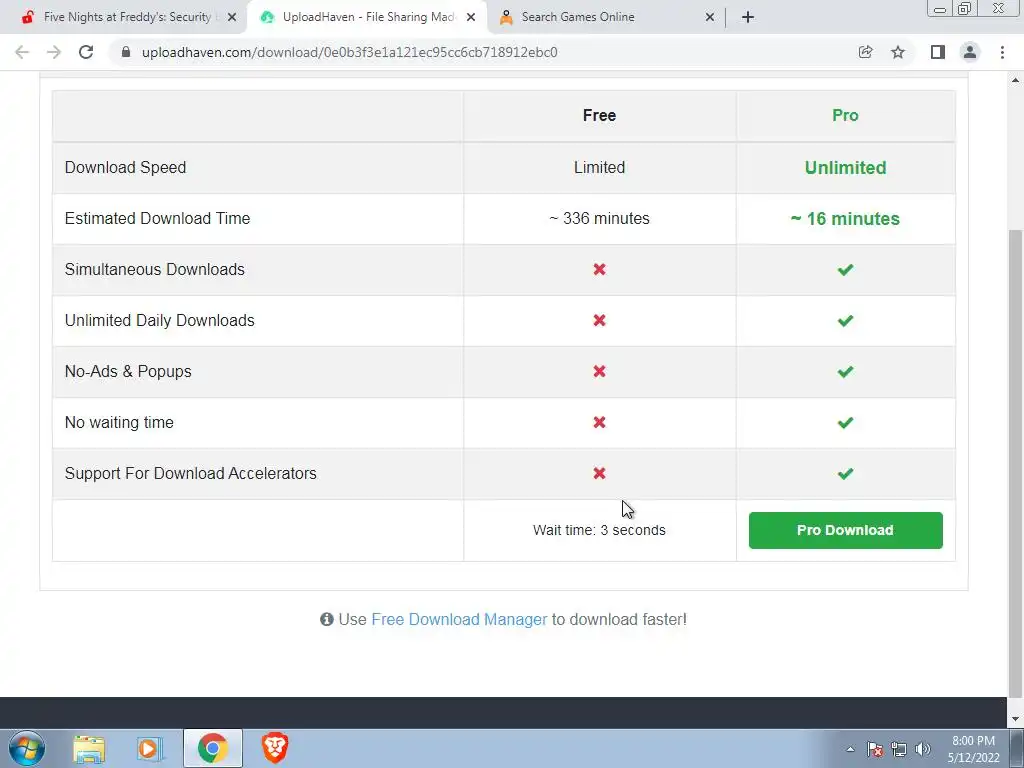Click the Unlimited Daily Downloads row label
The width and height of the screenshot is (1024, 768).
coord(159,320)
